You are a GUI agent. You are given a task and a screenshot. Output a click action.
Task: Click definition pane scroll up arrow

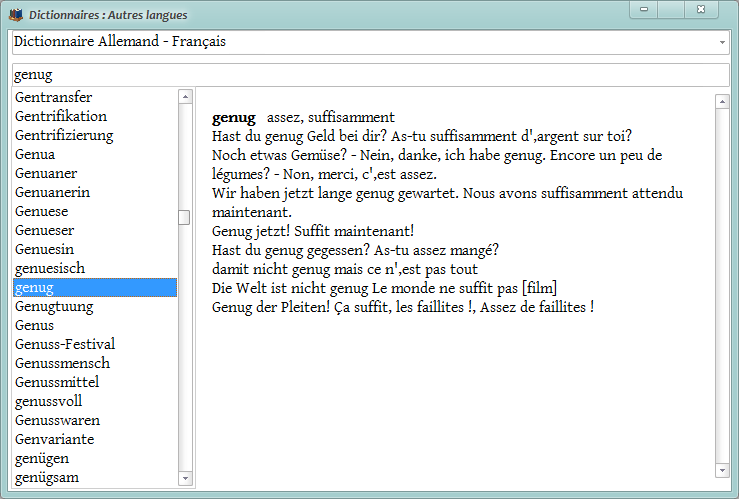(722, 101)
